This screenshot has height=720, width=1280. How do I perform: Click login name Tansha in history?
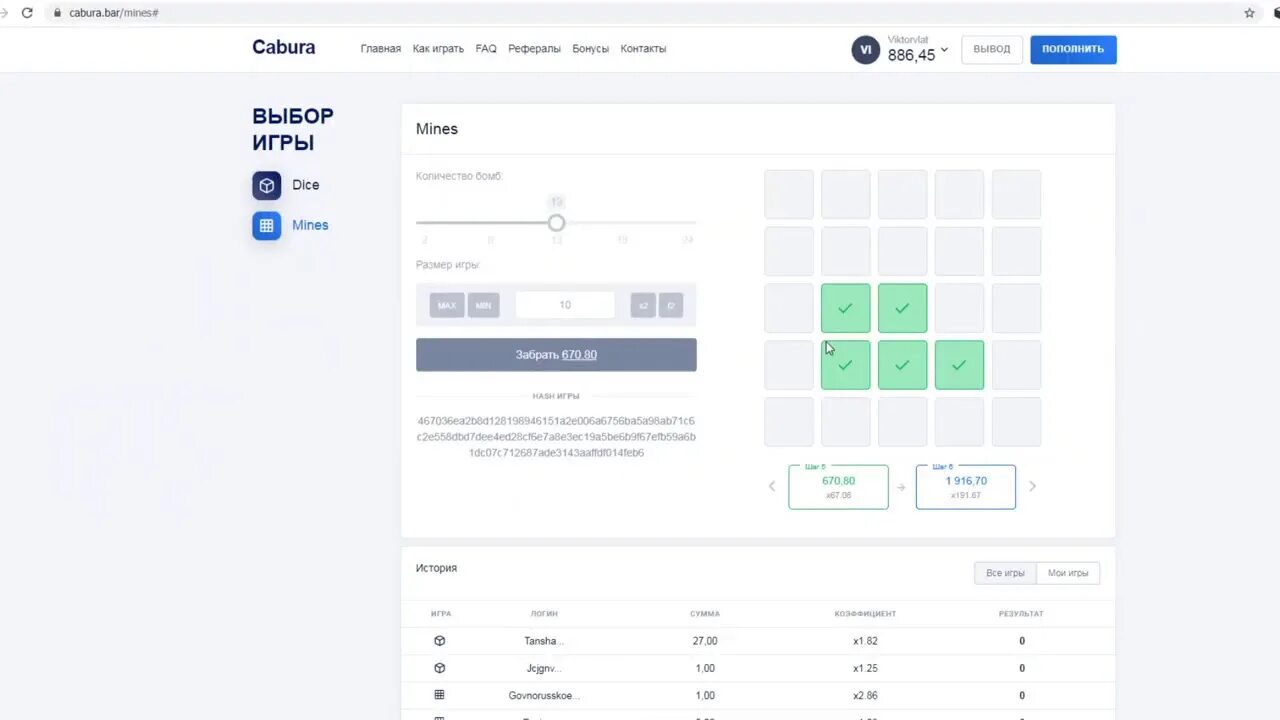[544, 641]
